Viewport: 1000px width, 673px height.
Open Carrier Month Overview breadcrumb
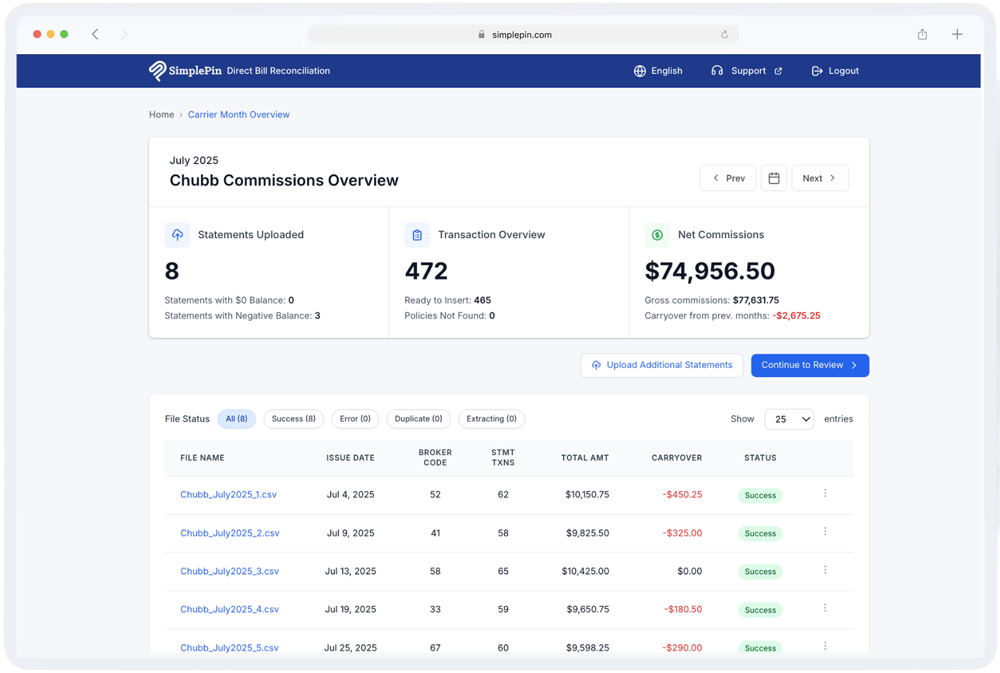coord(239,115)
